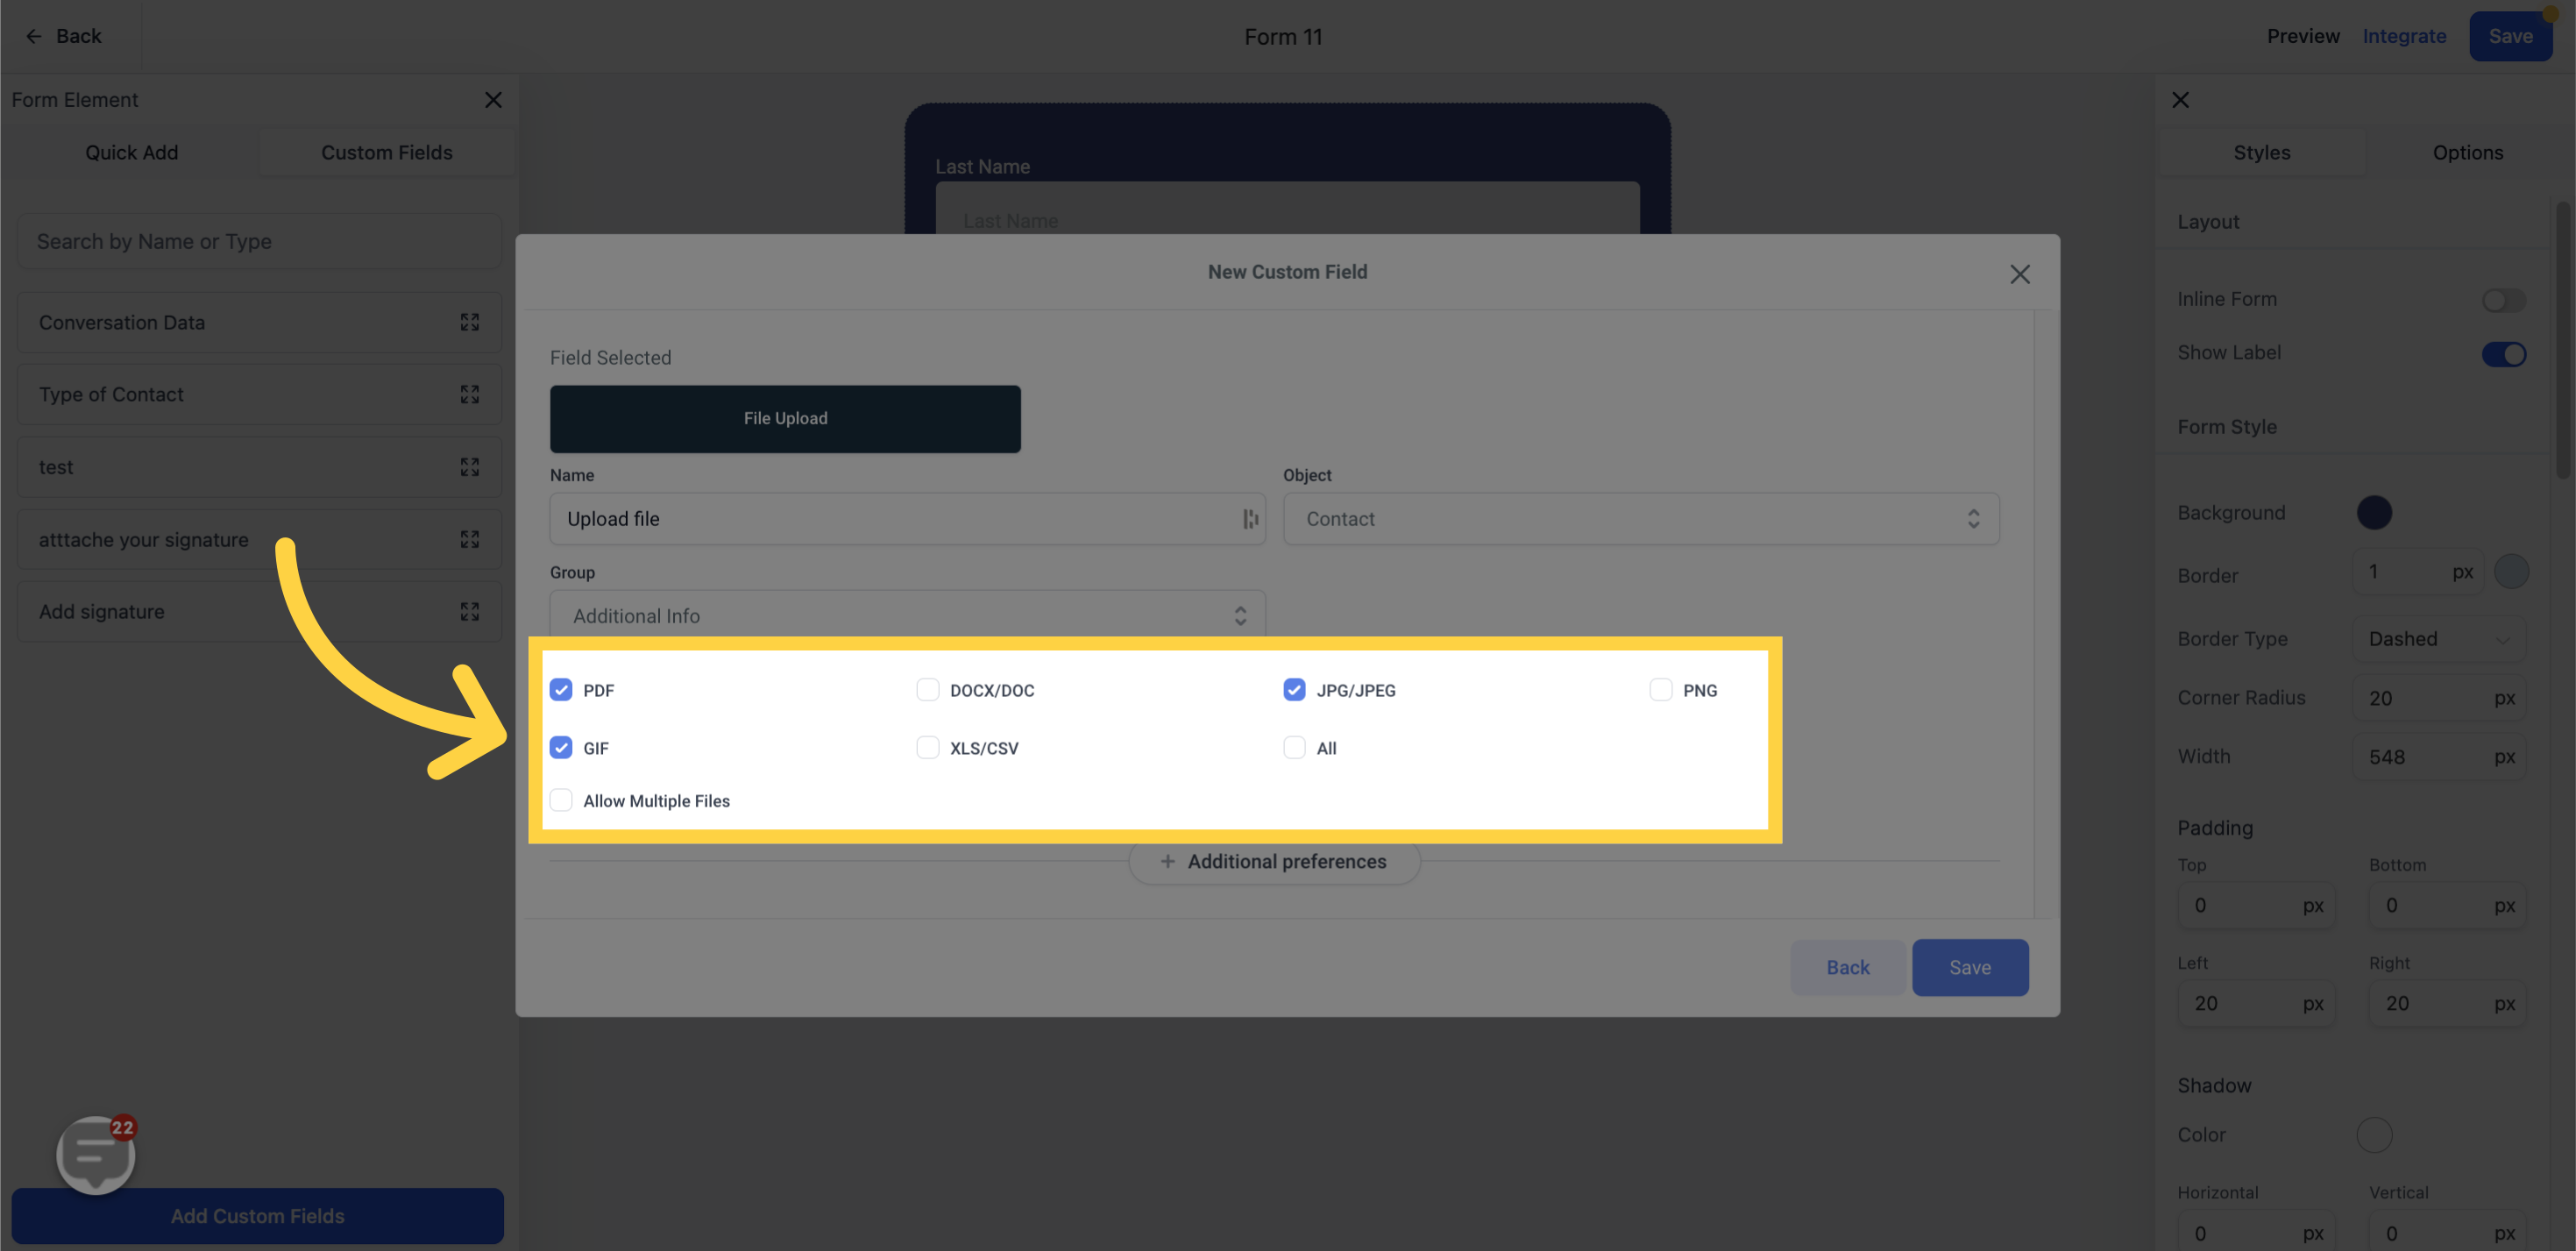Switch to the Options tab in right panel
This screenshot has height=1251, width=2576.
coord(2467,153)
